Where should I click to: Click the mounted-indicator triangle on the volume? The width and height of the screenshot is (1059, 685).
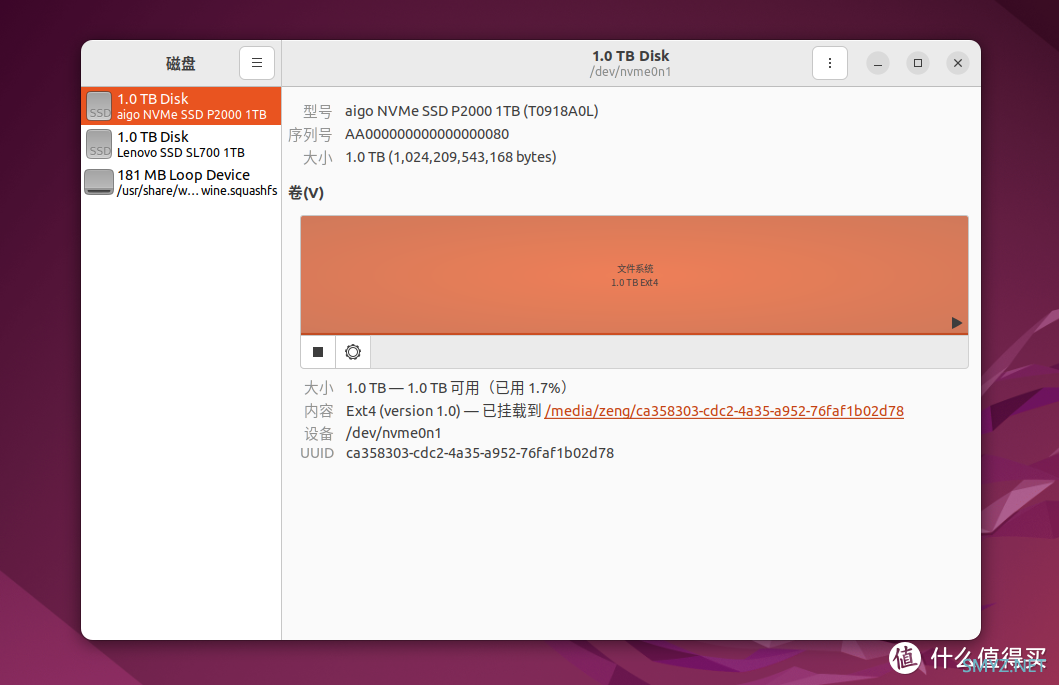956,323
